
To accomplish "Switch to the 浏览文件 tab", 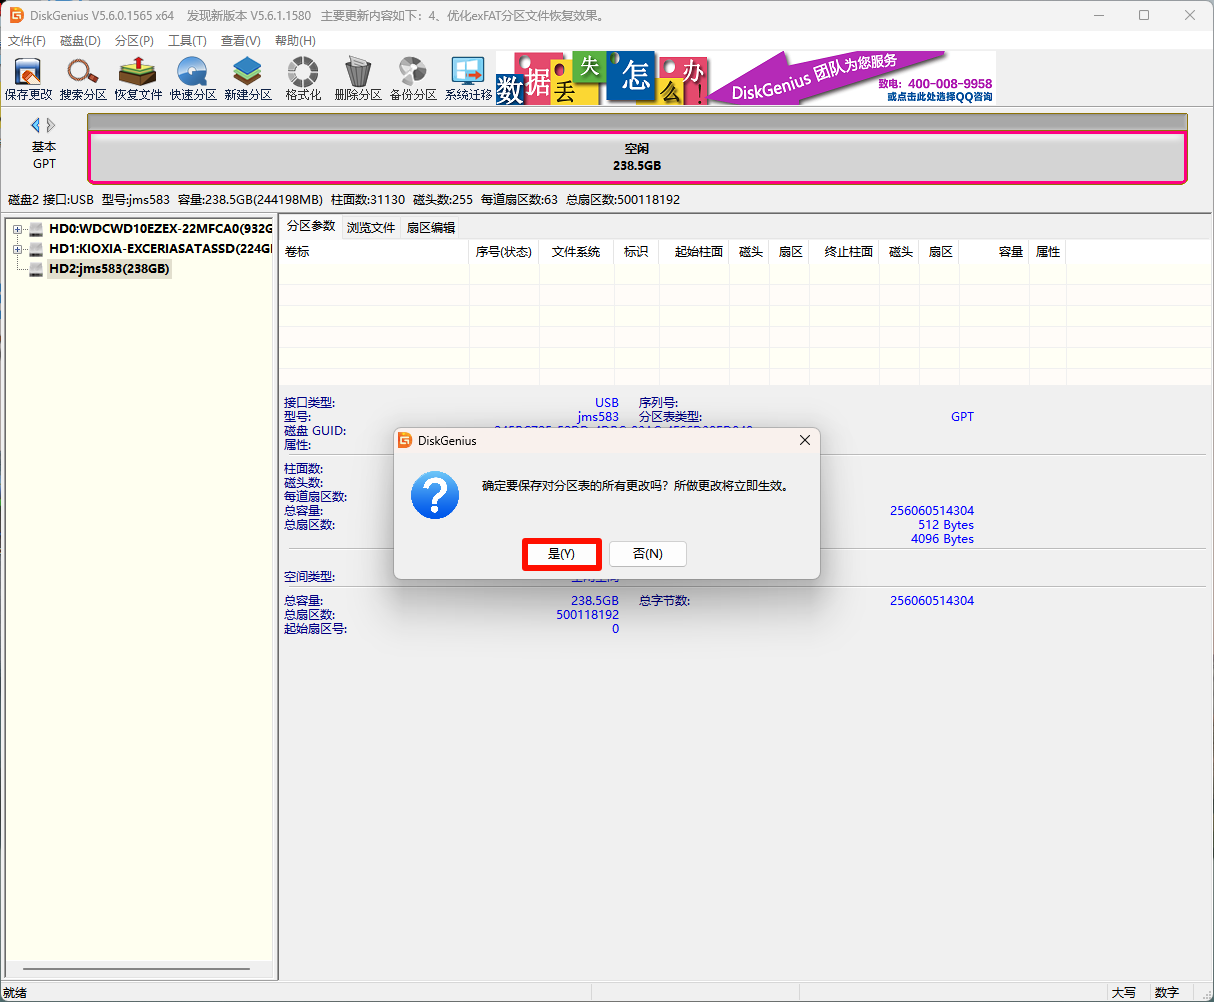I will pyautogui.click(x=371, y=228).
